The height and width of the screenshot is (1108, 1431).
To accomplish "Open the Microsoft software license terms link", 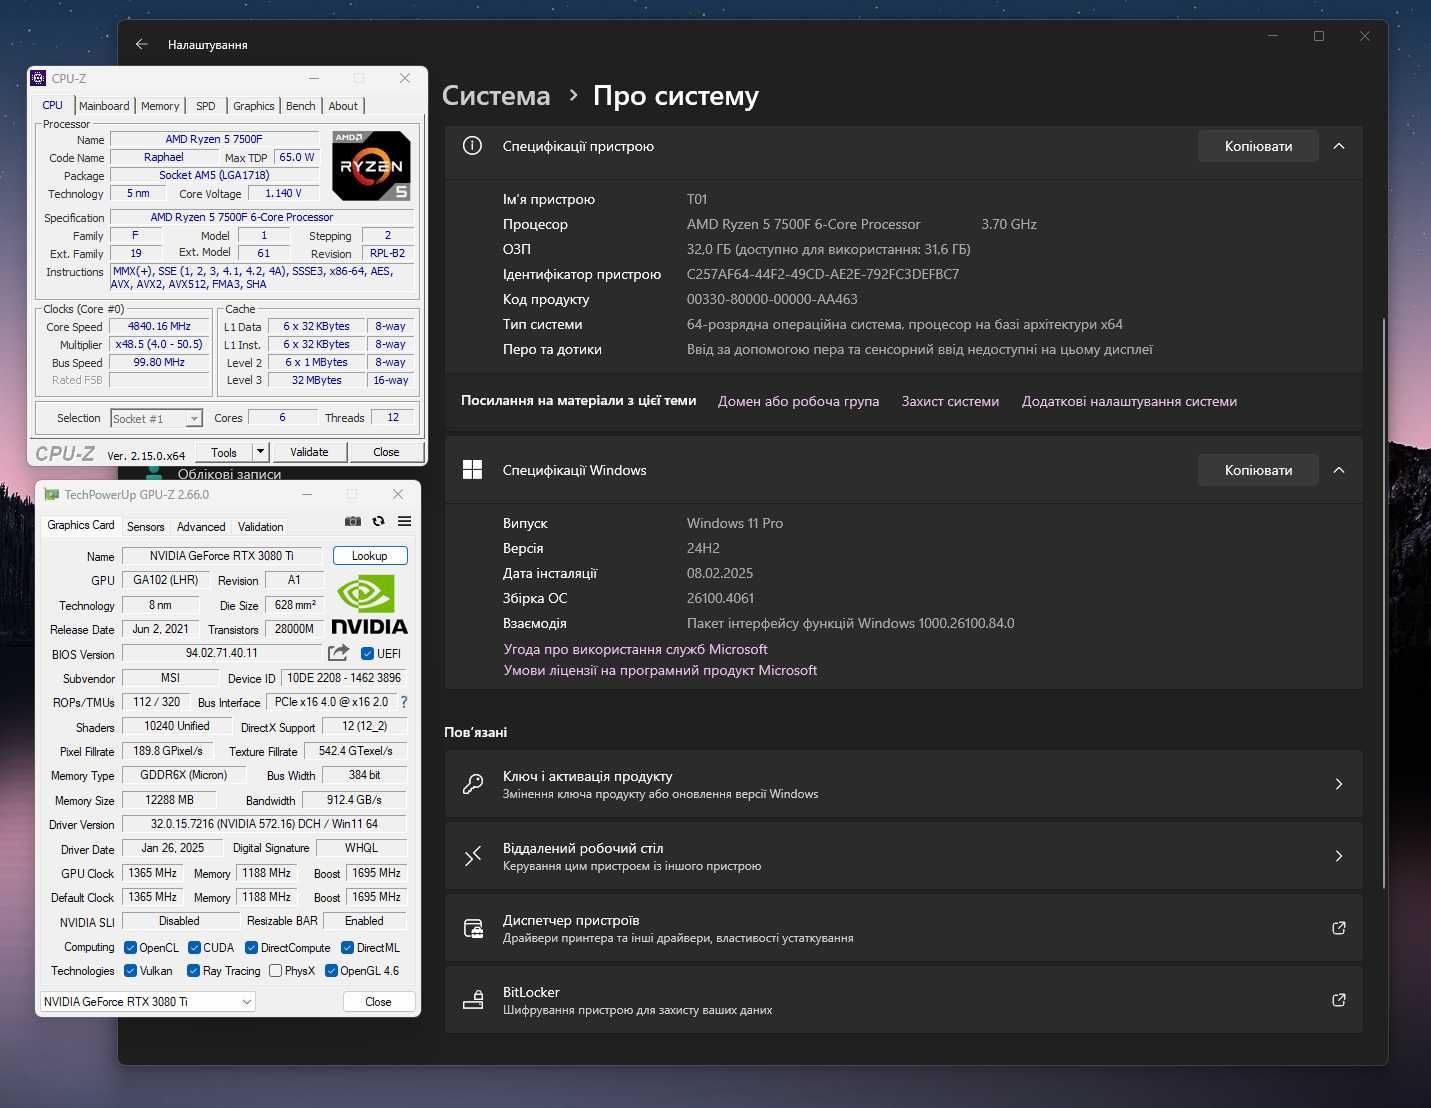I will click(x=660, y=670).
